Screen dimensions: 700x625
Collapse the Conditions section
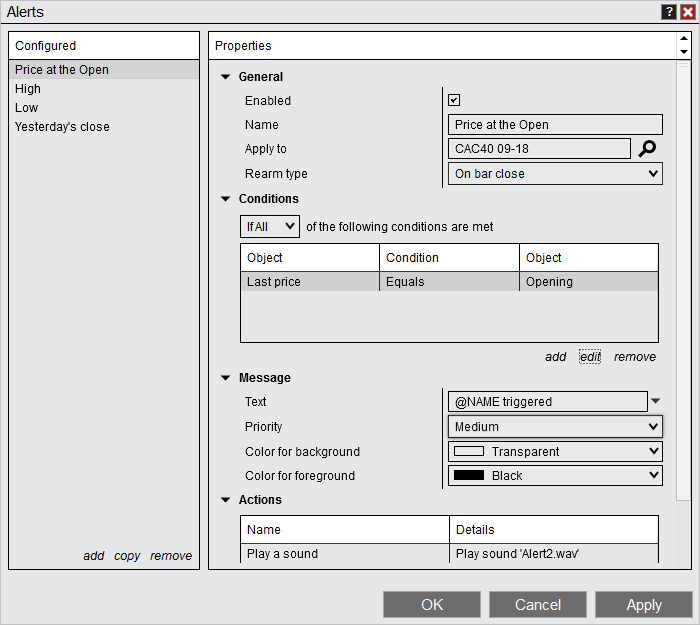[225, 199]
